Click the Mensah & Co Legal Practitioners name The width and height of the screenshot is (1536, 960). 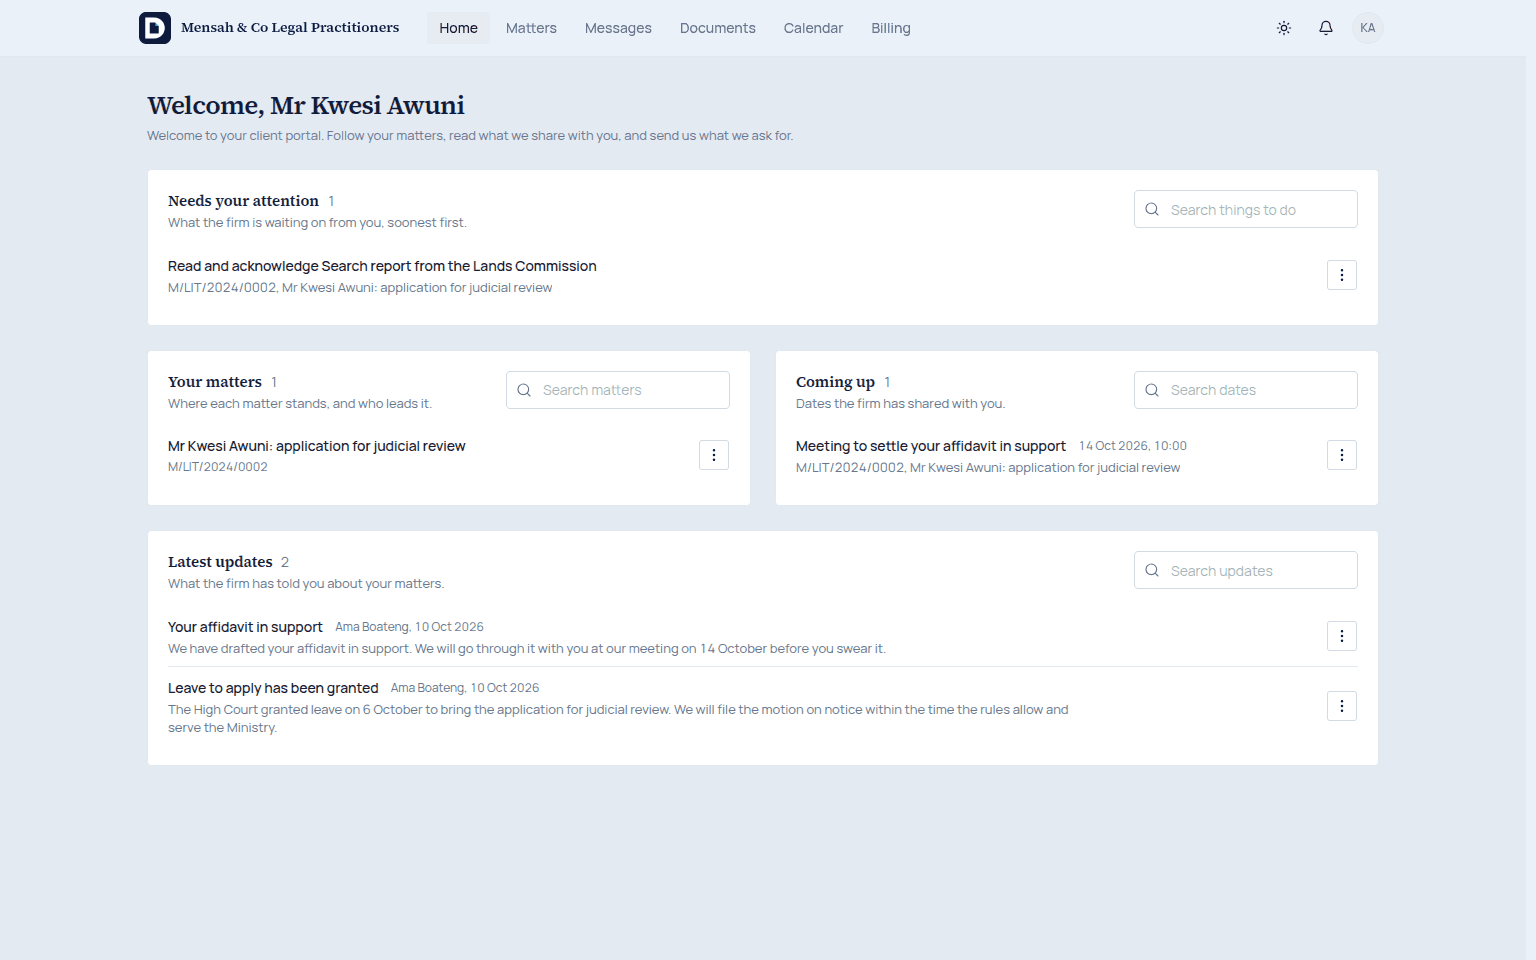(290, 28)
